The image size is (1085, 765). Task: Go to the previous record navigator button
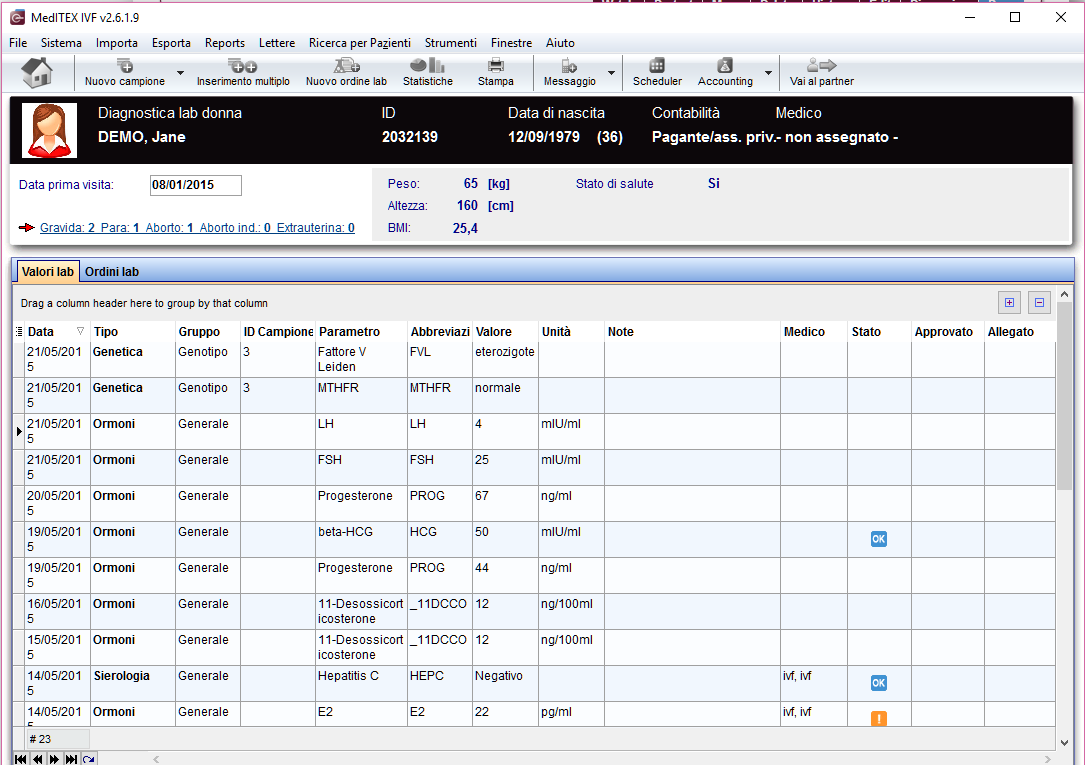point(37,759)
